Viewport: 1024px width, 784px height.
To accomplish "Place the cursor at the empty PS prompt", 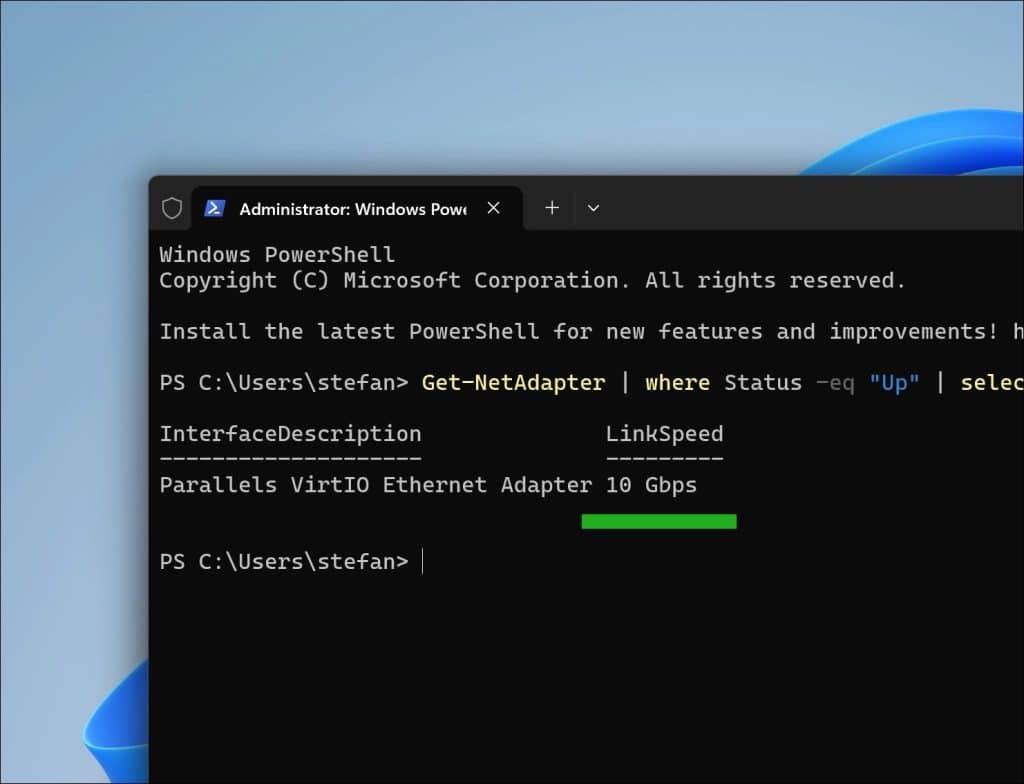I will click(x=423, y=561).
